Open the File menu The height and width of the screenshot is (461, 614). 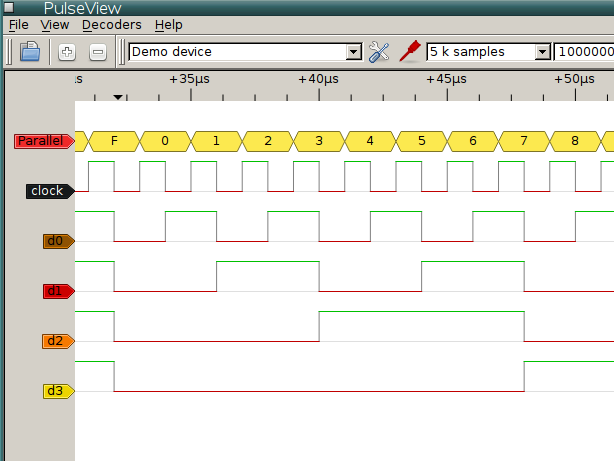[18, 25]
